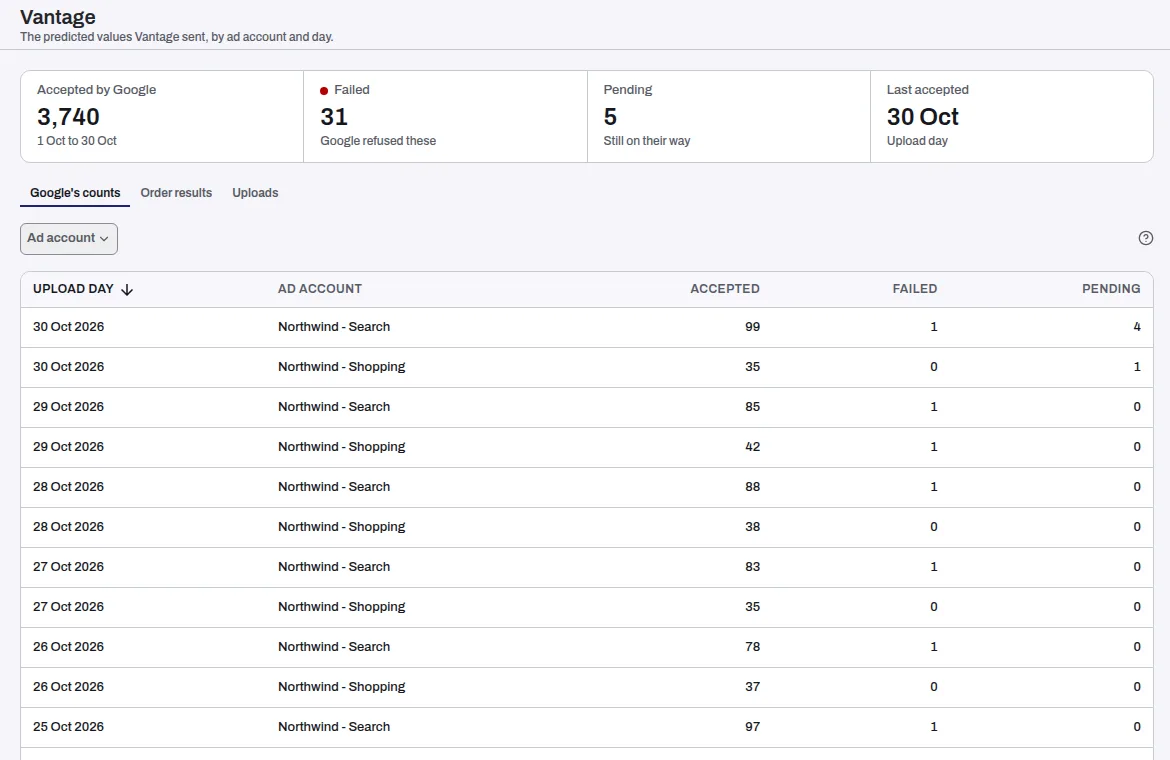Click accepted value 37 for 26 Oct Shopping

pos(752,687)
